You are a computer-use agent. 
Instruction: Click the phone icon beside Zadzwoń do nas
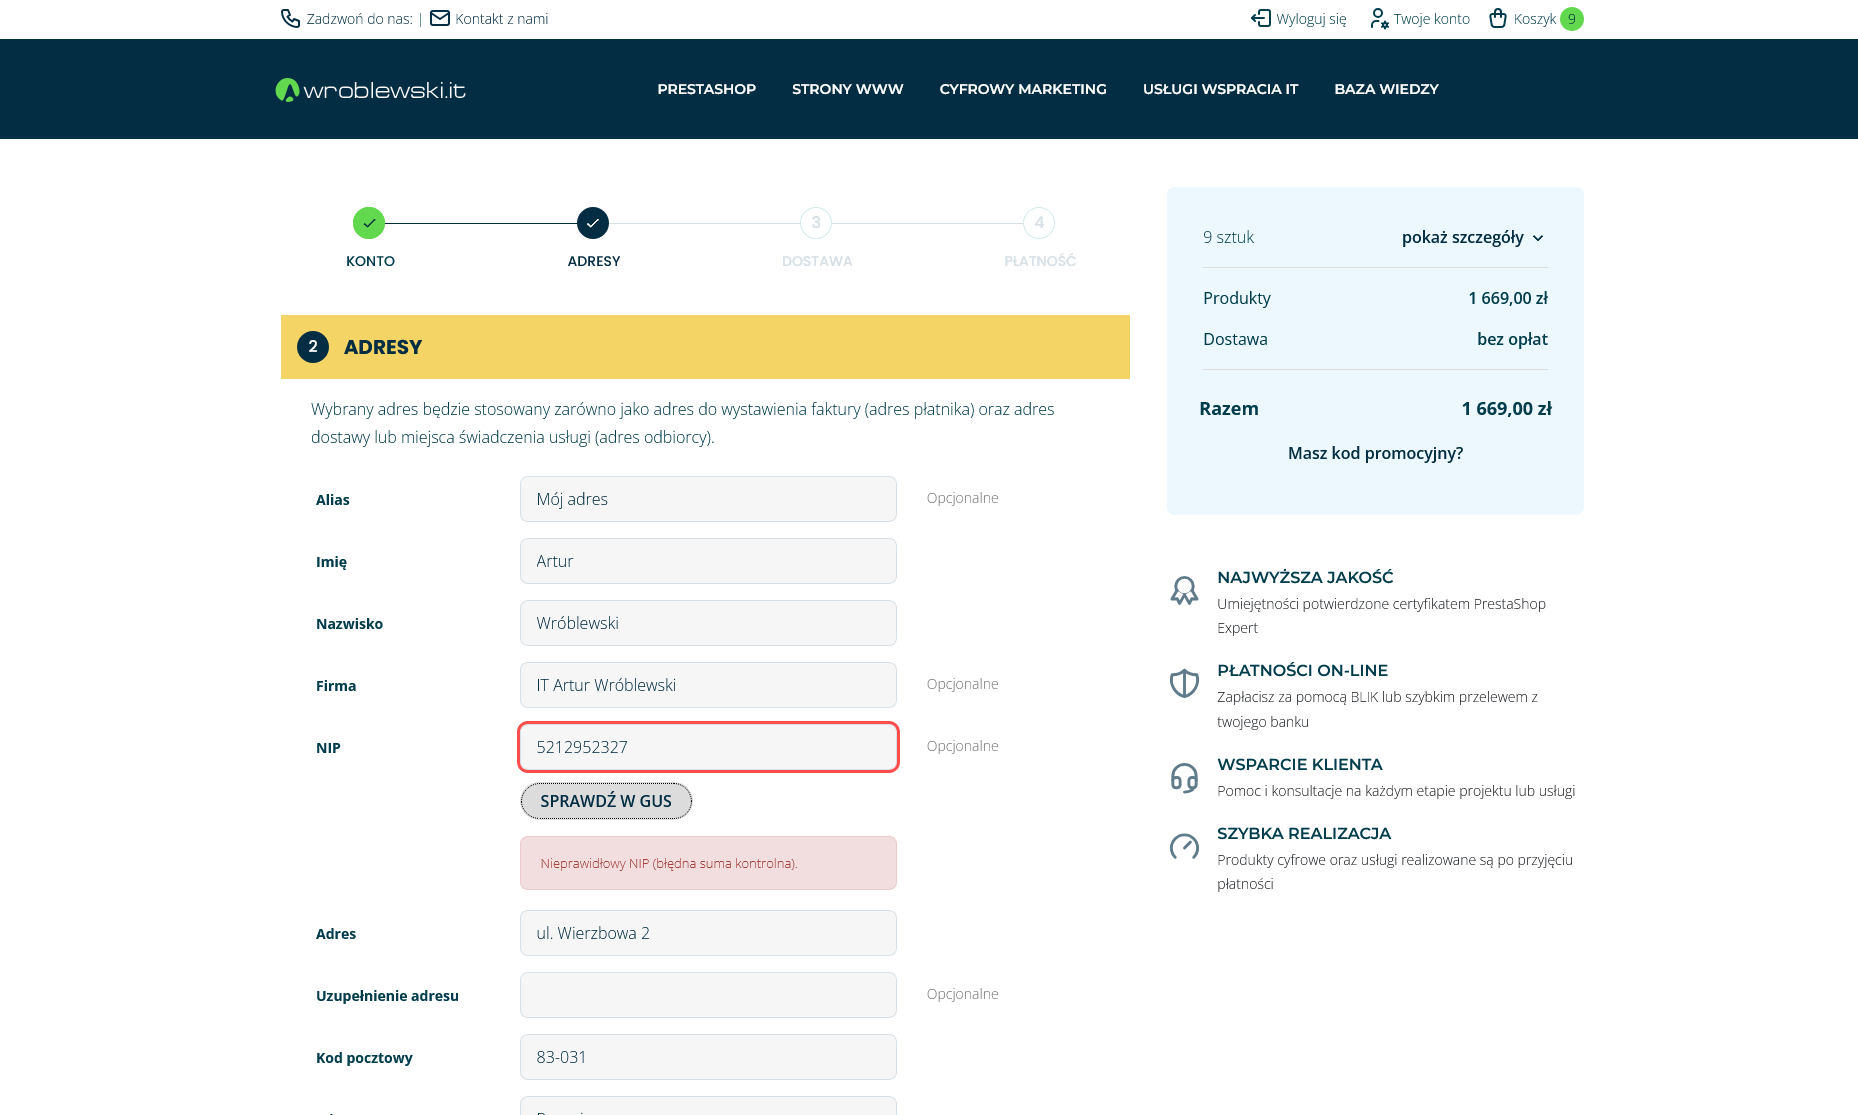click(290, 19)
